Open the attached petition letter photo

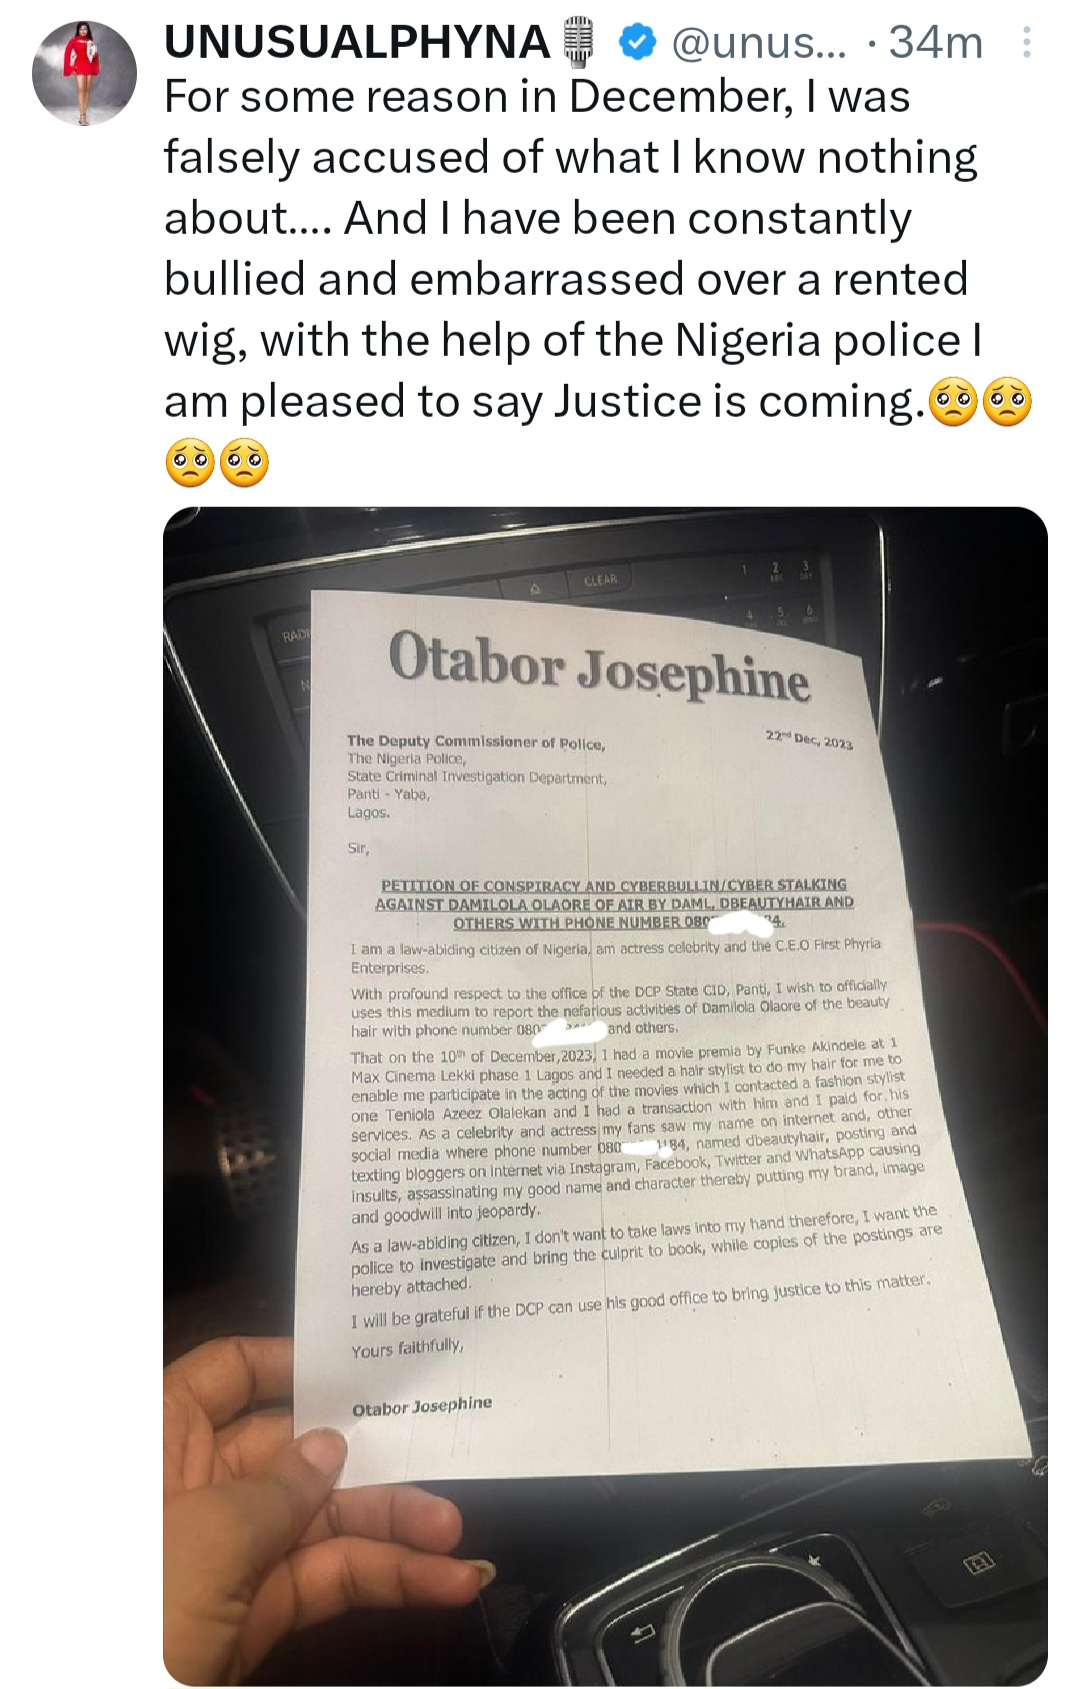point(605,1097)
